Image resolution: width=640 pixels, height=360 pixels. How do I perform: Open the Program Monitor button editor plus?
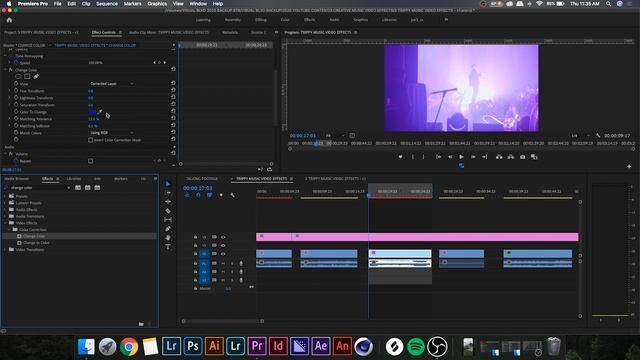[x=629, y=167]
